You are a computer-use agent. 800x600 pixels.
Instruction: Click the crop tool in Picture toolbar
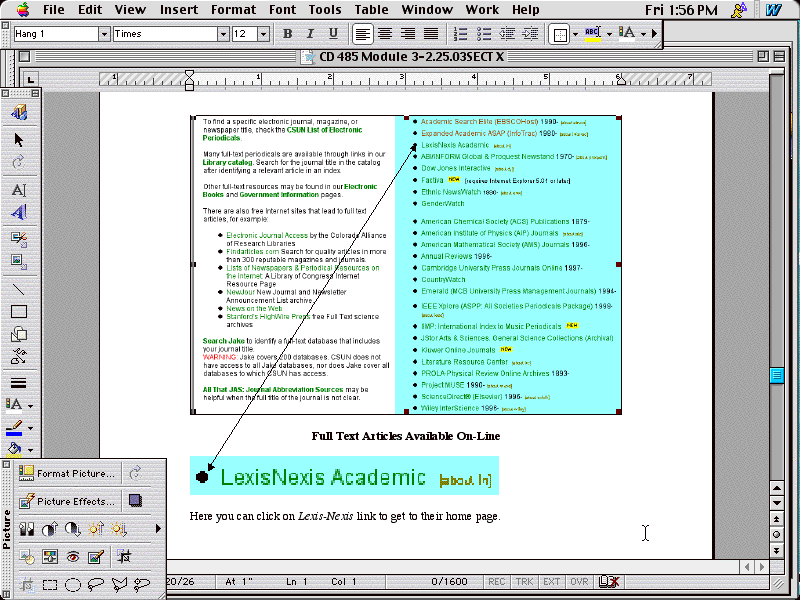coord(124,557)
